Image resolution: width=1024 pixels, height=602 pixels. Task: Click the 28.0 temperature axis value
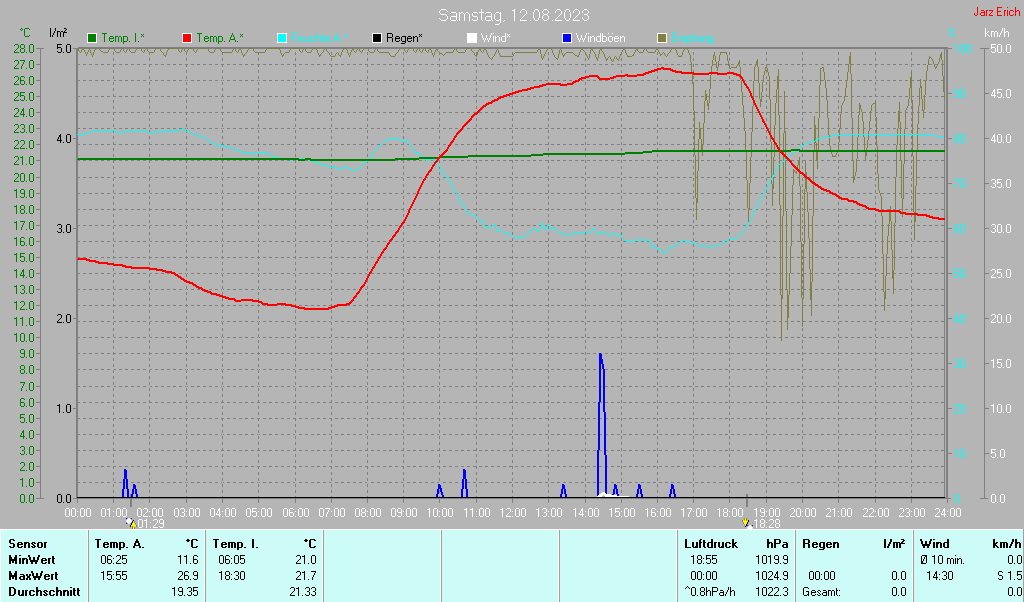[x=23, y=49]
